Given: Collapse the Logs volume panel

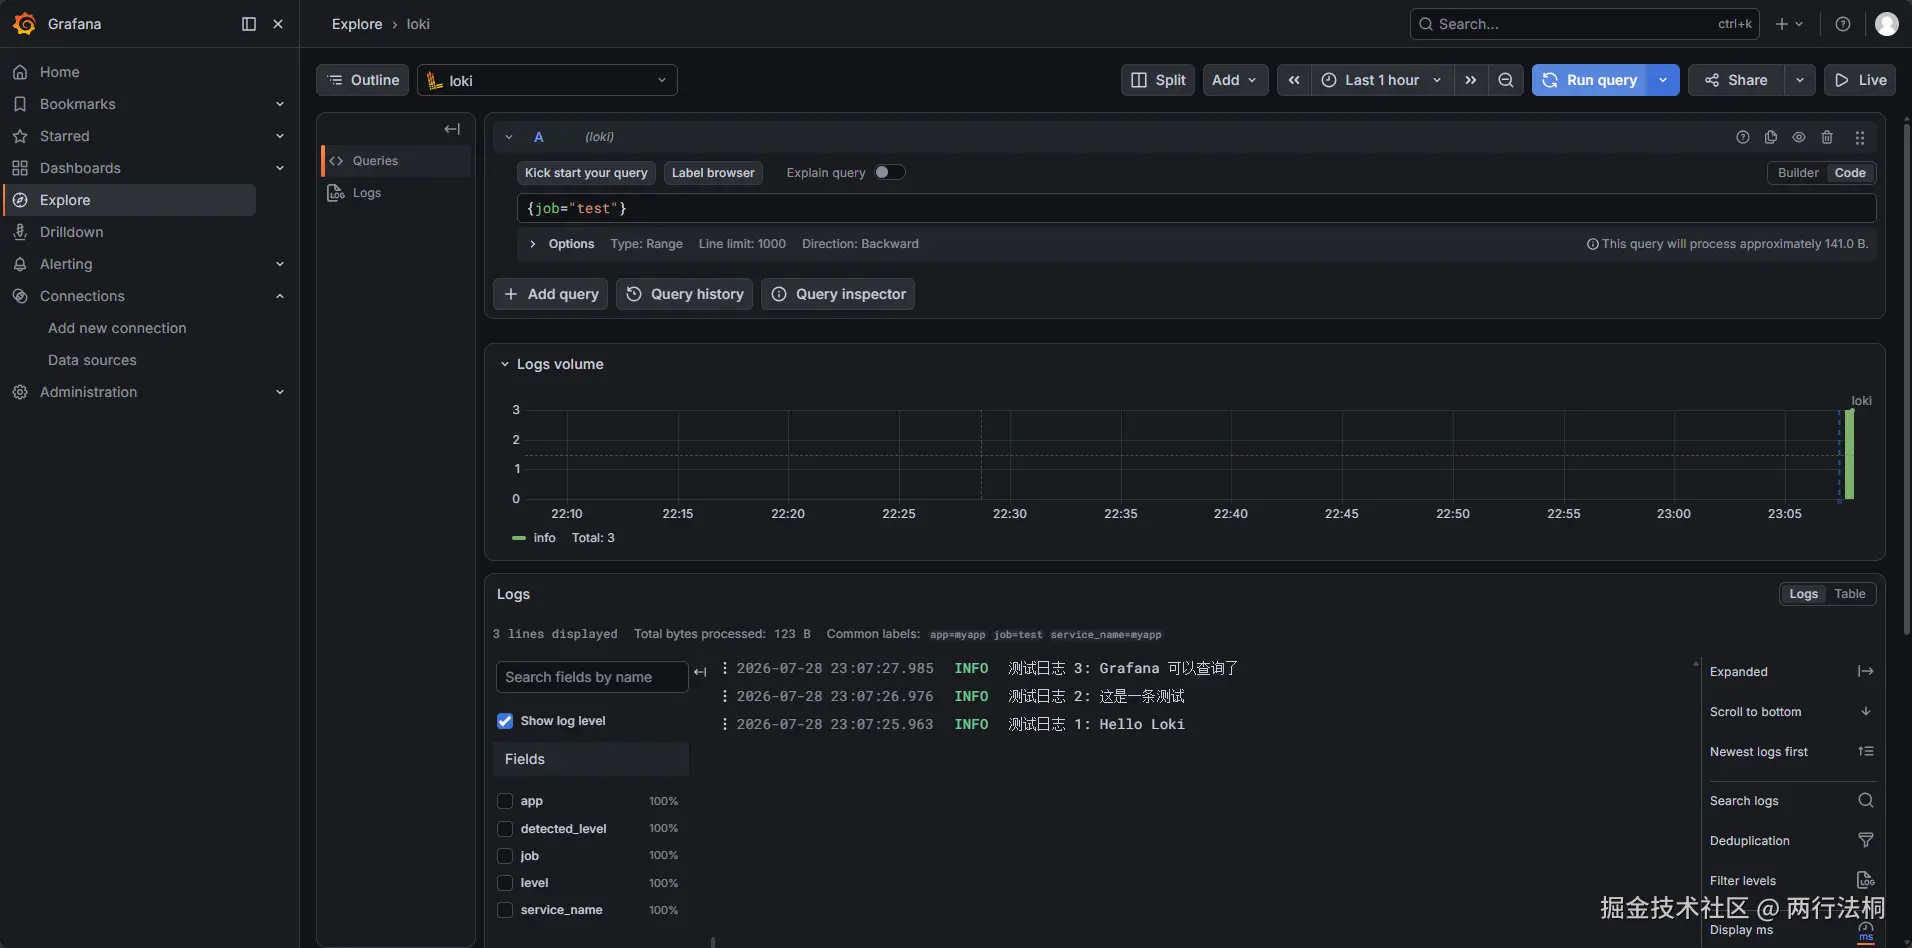Looking at the screenshot, I should tap(505, 364).
